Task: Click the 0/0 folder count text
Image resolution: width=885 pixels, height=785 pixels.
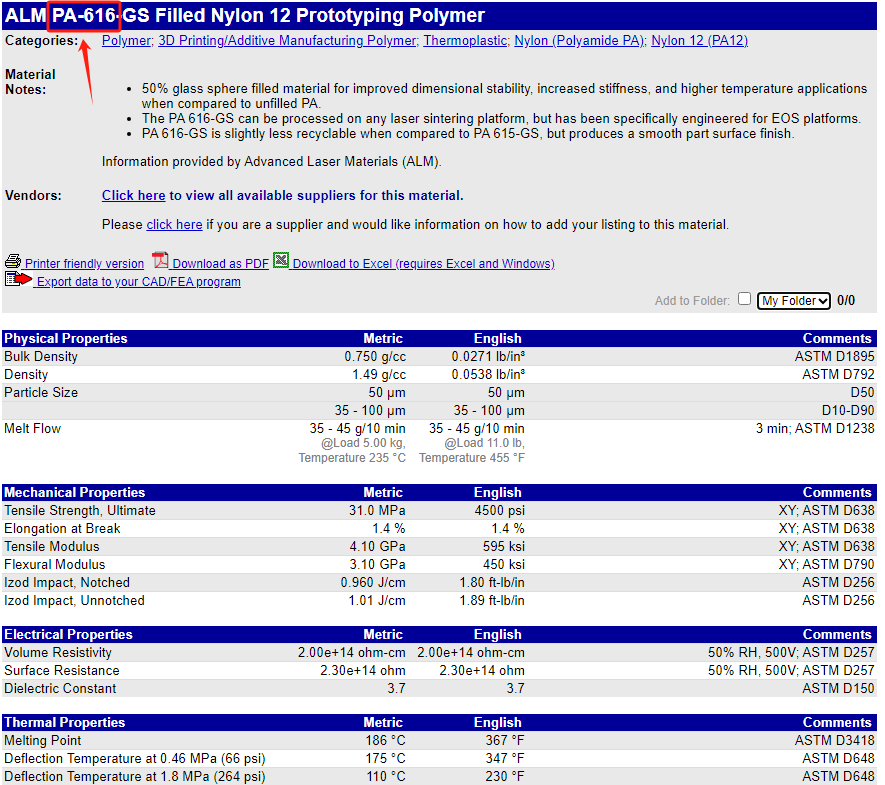Action: (x=845, y=301)
